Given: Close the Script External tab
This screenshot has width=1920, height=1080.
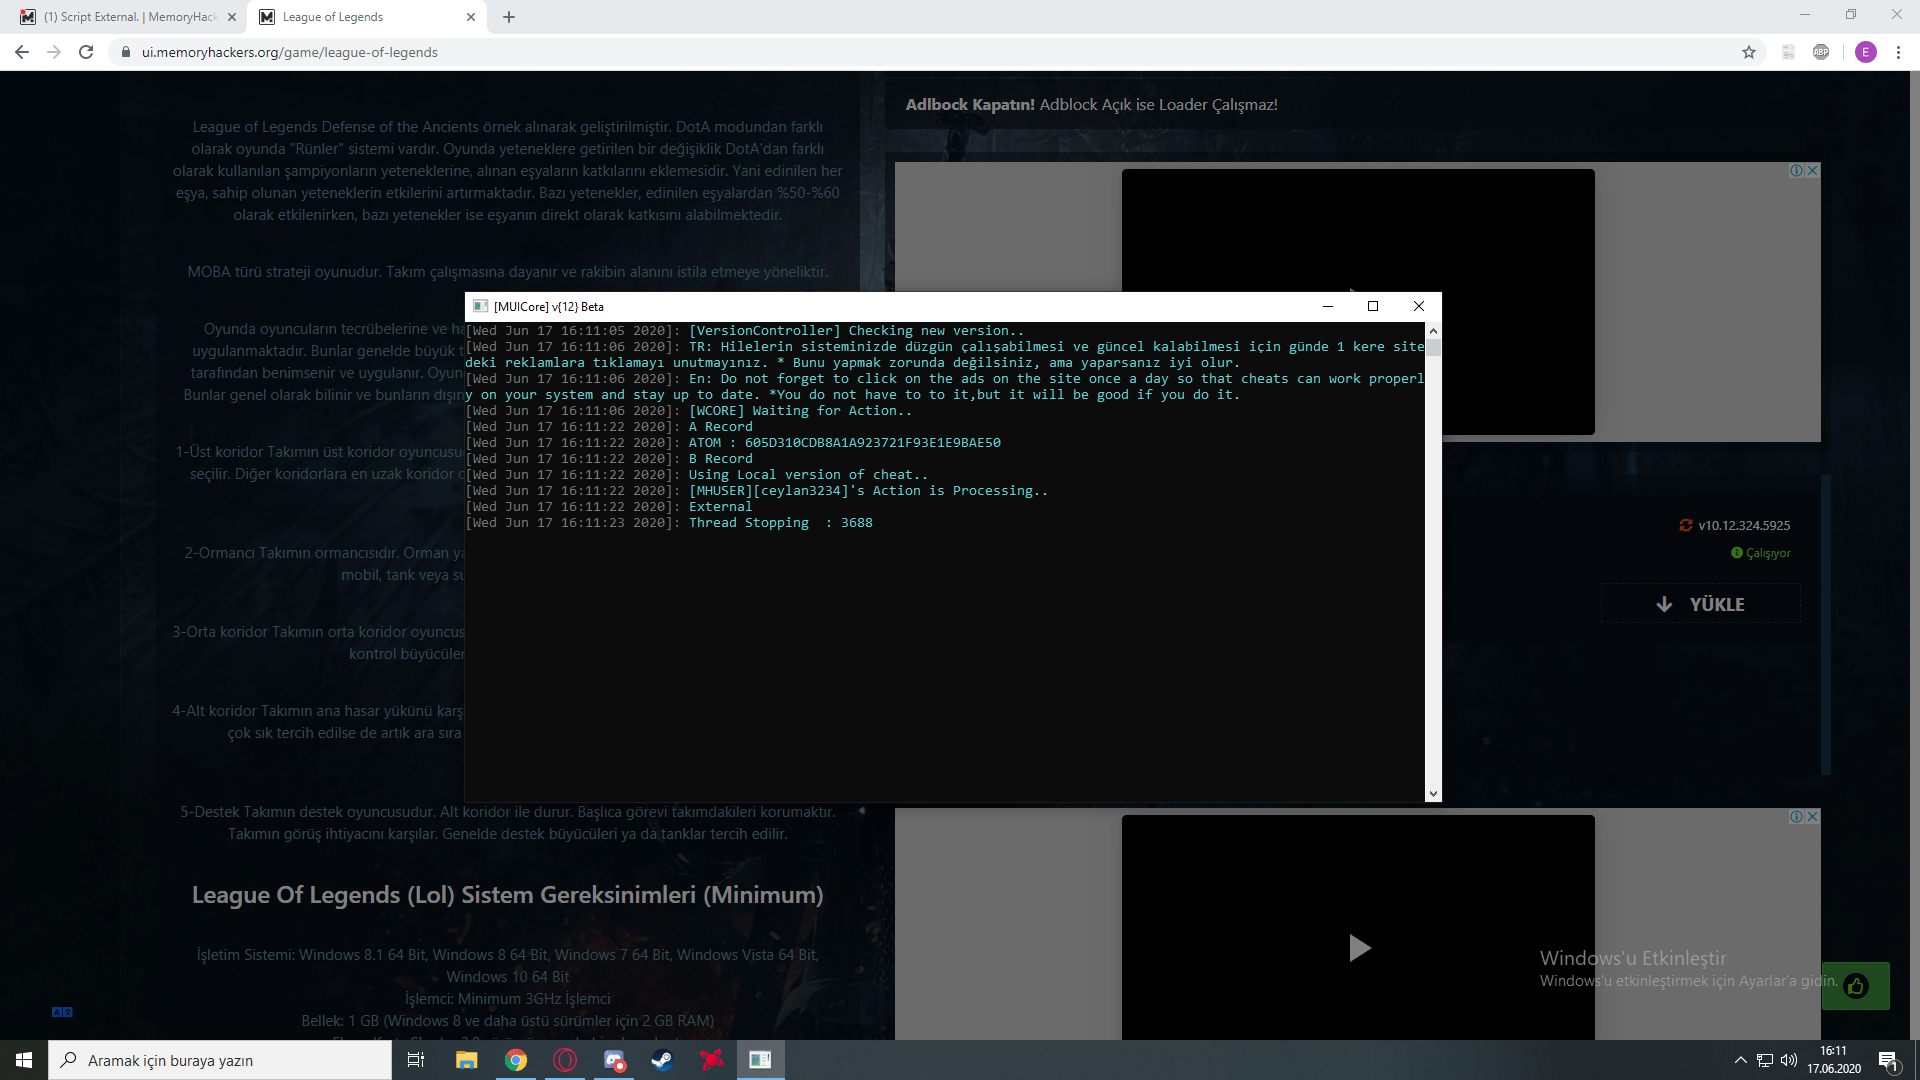Looking at the screenshot, I should tap(232, 17).
